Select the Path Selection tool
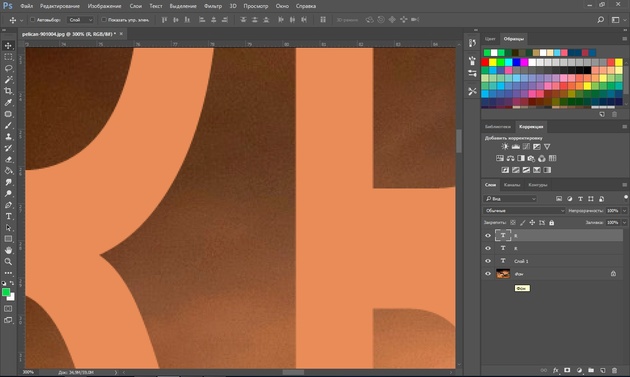The height and width of the screenshot is (377, 630). (x=8, y=227)
